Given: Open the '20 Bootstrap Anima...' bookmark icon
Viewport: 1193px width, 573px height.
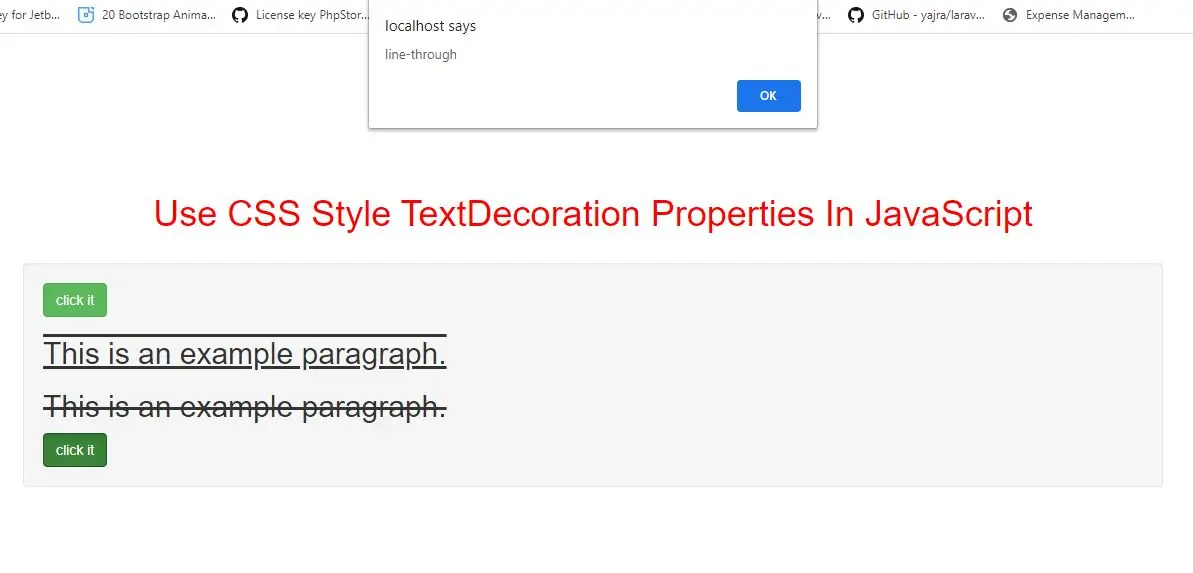Looking at the screenshot, I should (87, 14).
